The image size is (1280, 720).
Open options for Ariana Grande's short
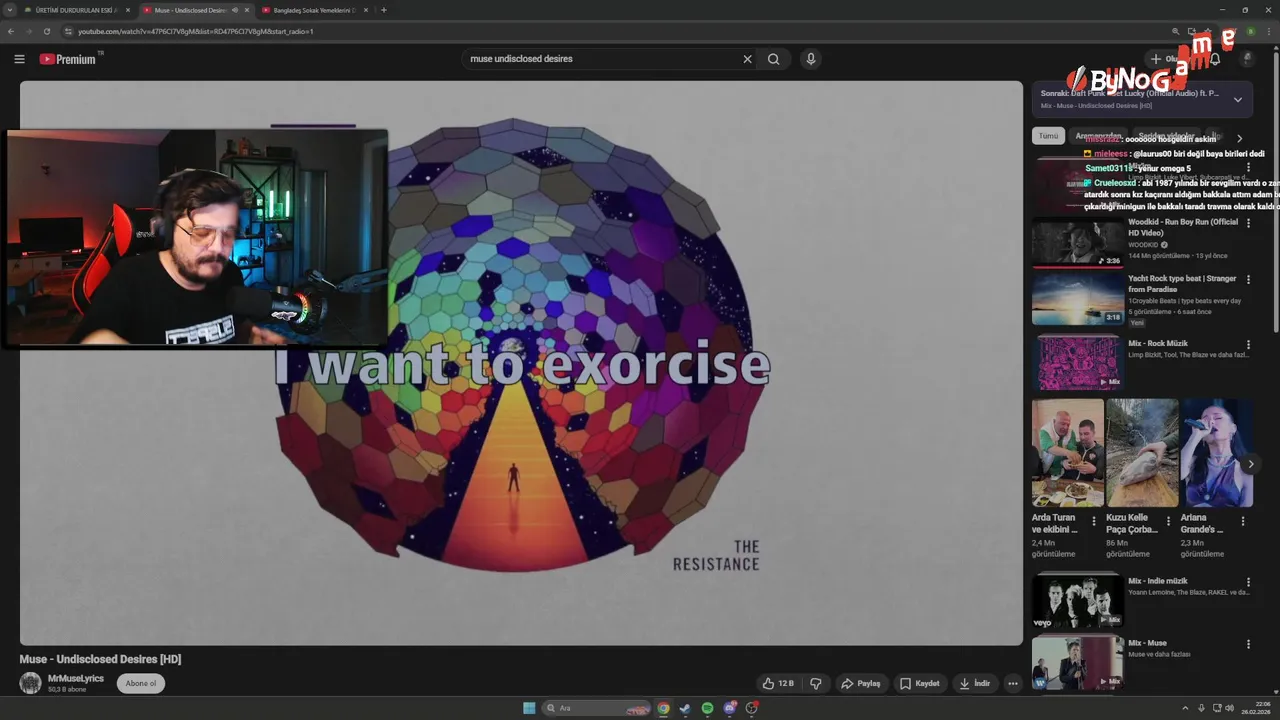(x=1243, y=521)
